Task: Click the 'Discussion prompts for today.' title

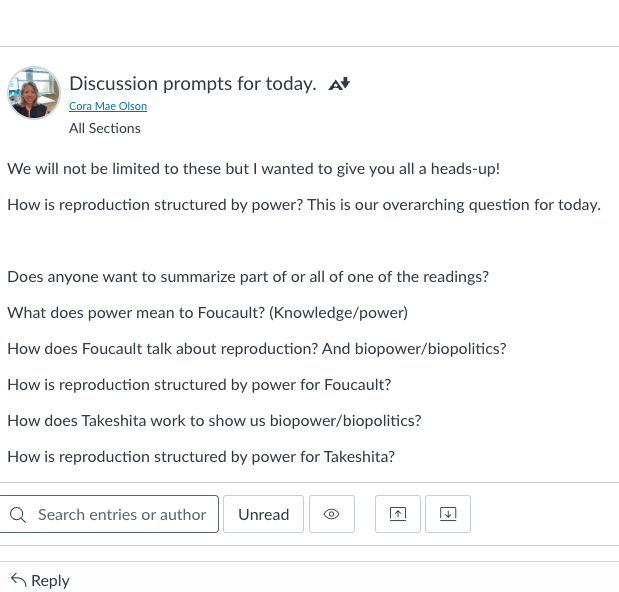Action: [192, 83]
